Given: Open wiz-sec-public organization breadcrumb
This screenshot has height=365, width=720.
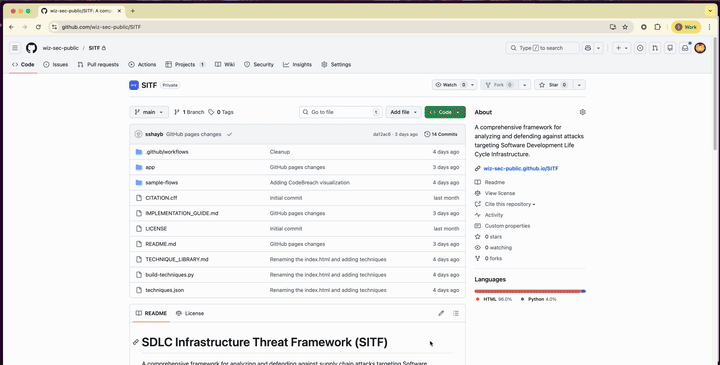Looking at the screenshot, I should coord(61,48).
